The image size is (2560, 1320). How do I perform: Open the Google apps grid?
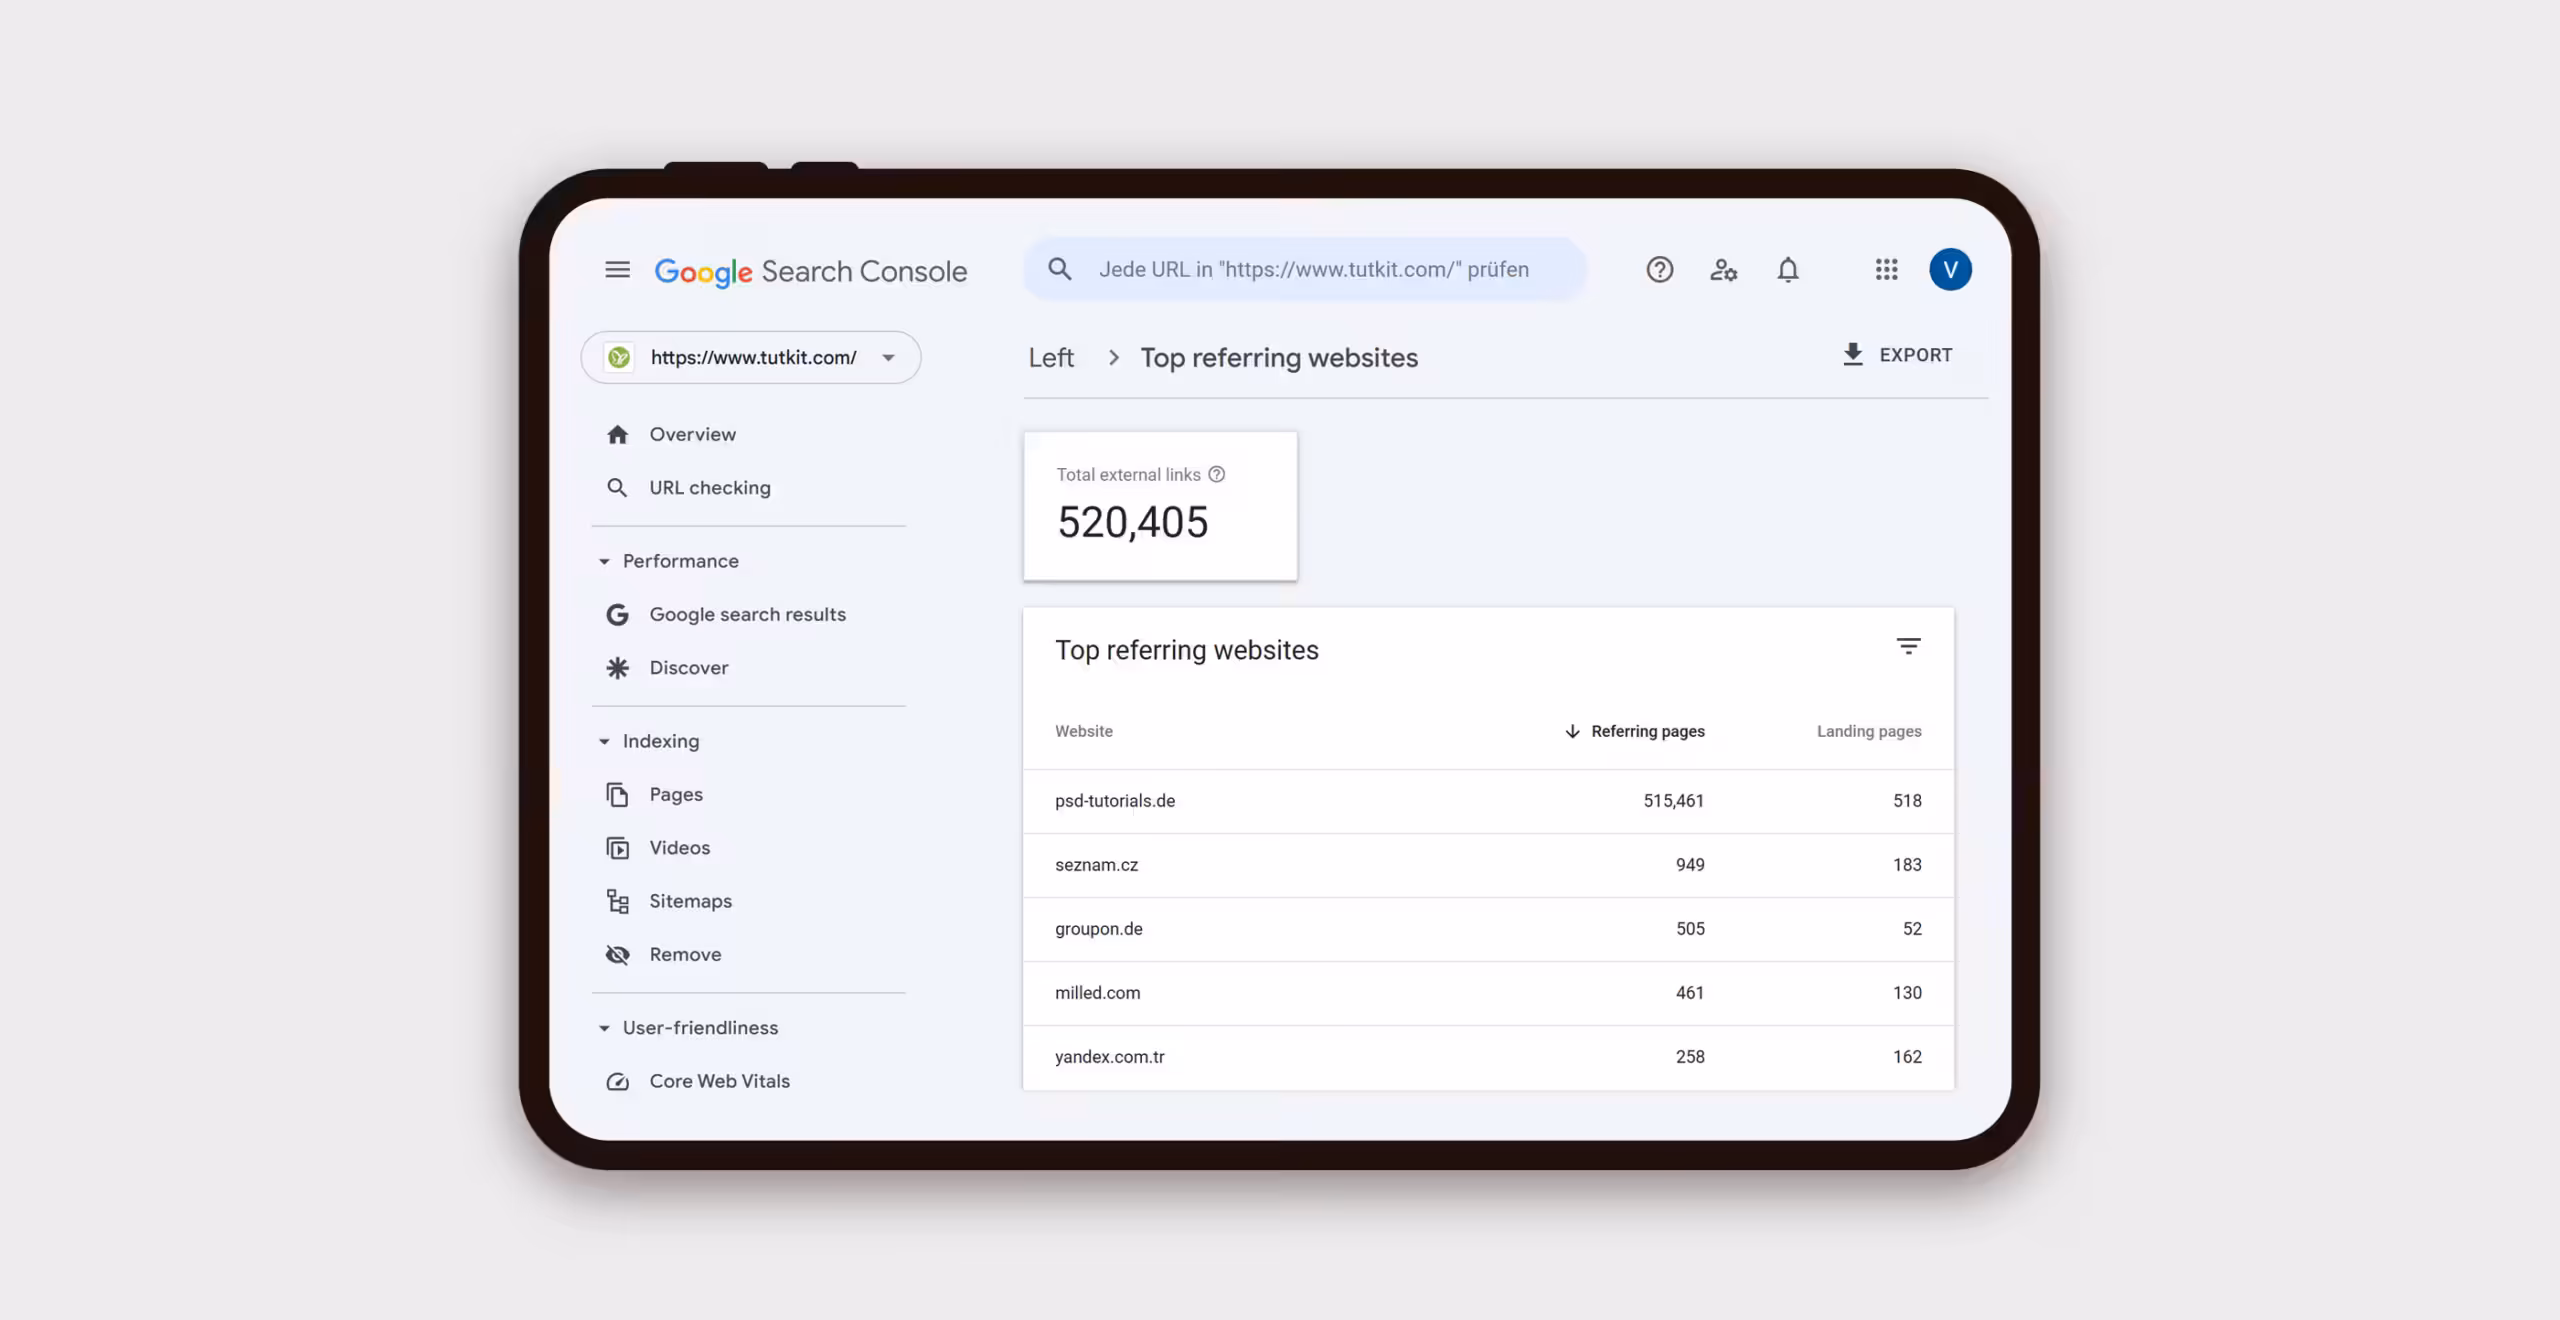coord(1885,269)
